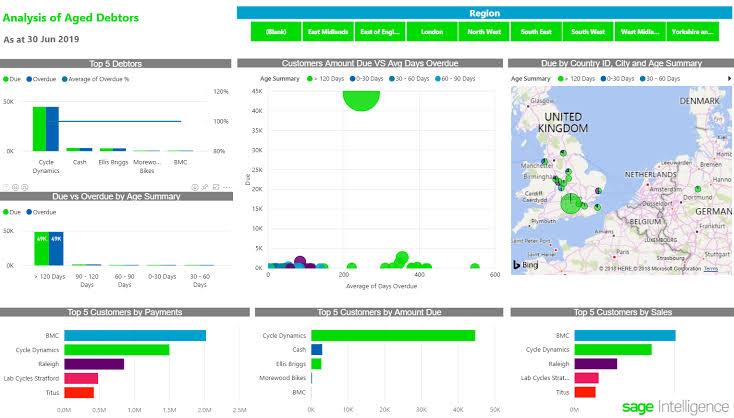Select Overdue legend dot in Top 5 Debtors
This screenshot has height=418, width=734.
pos(29,79)
